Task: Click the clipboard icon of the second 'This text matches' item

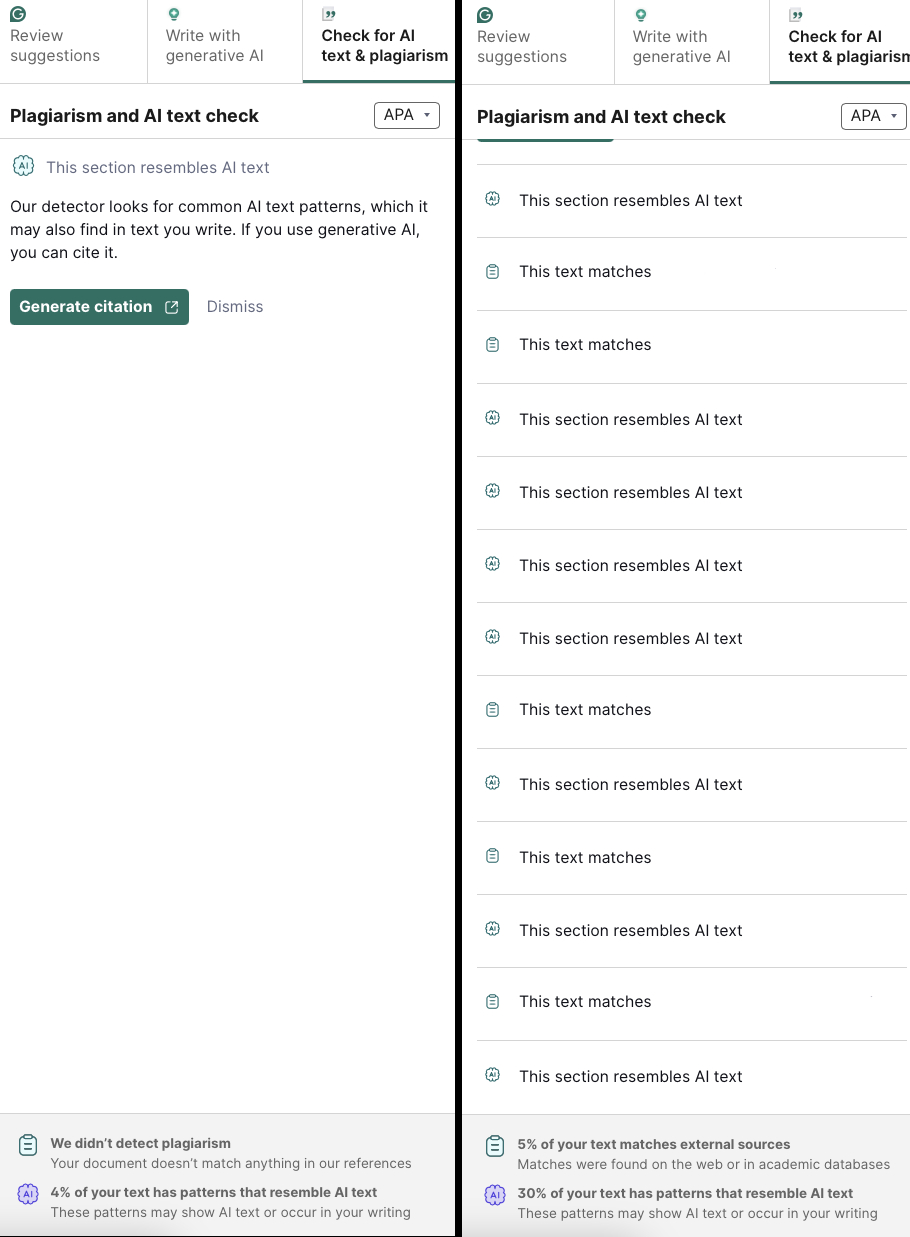Action: pos(492,345)
